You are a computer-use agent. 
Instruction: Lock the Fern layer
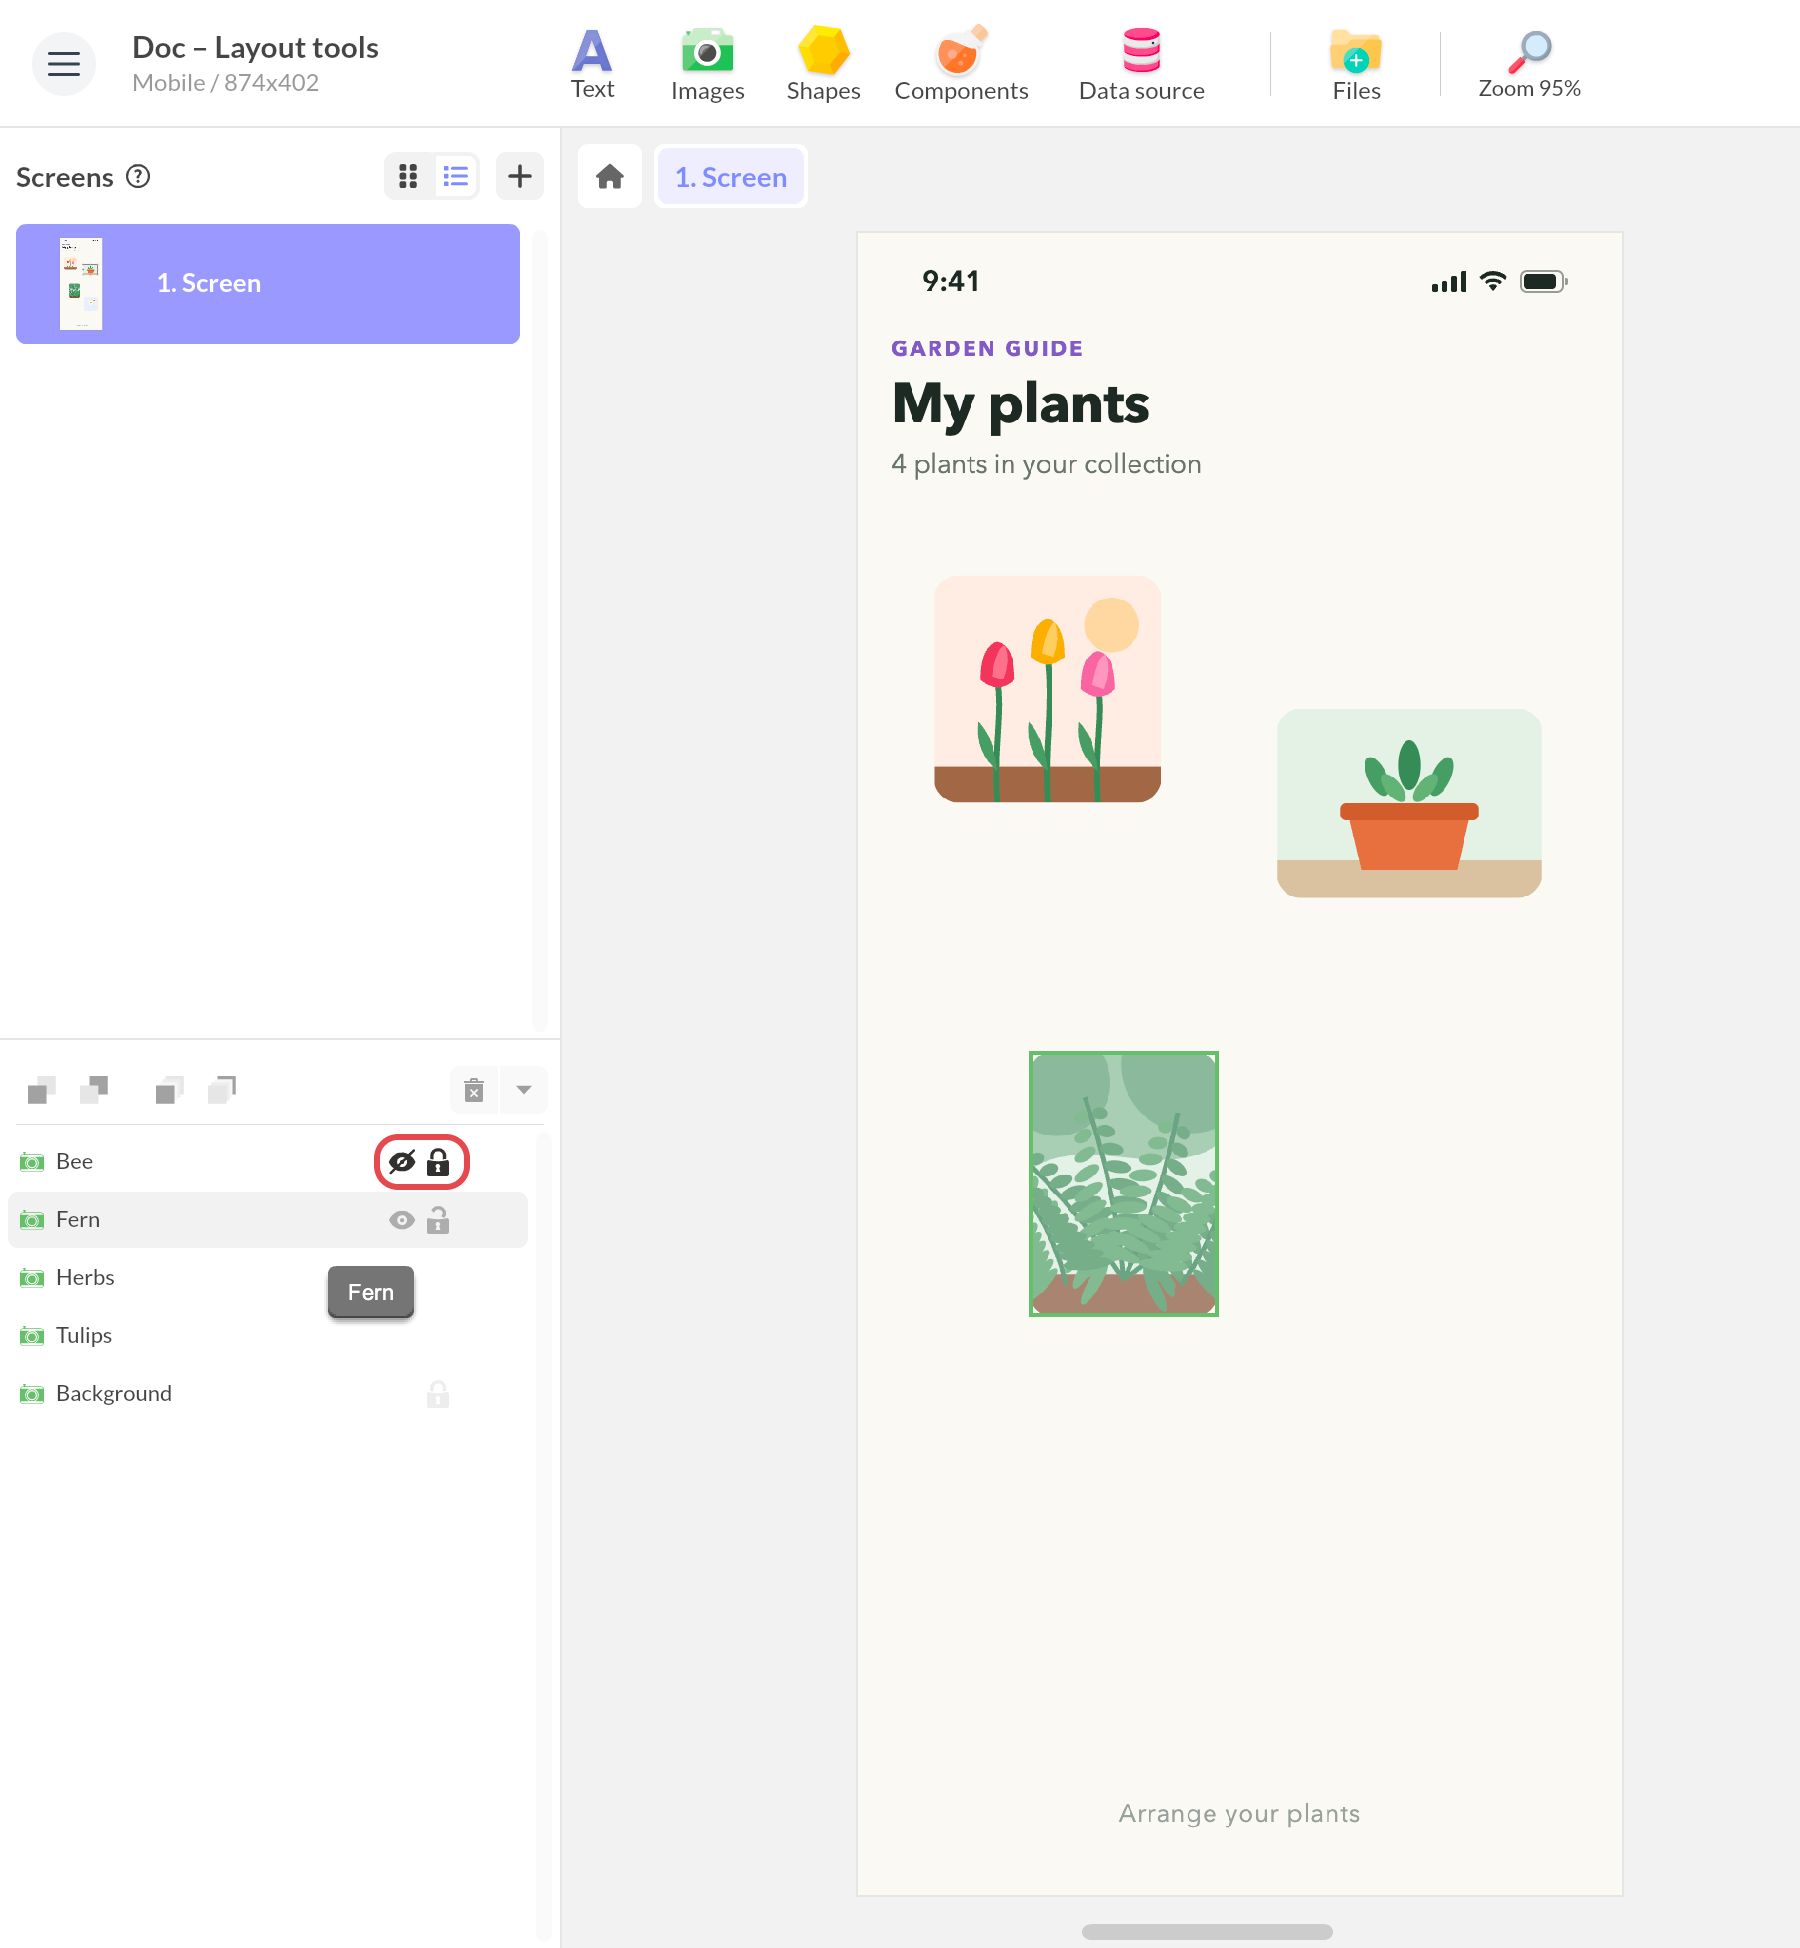click(438, 1220)
